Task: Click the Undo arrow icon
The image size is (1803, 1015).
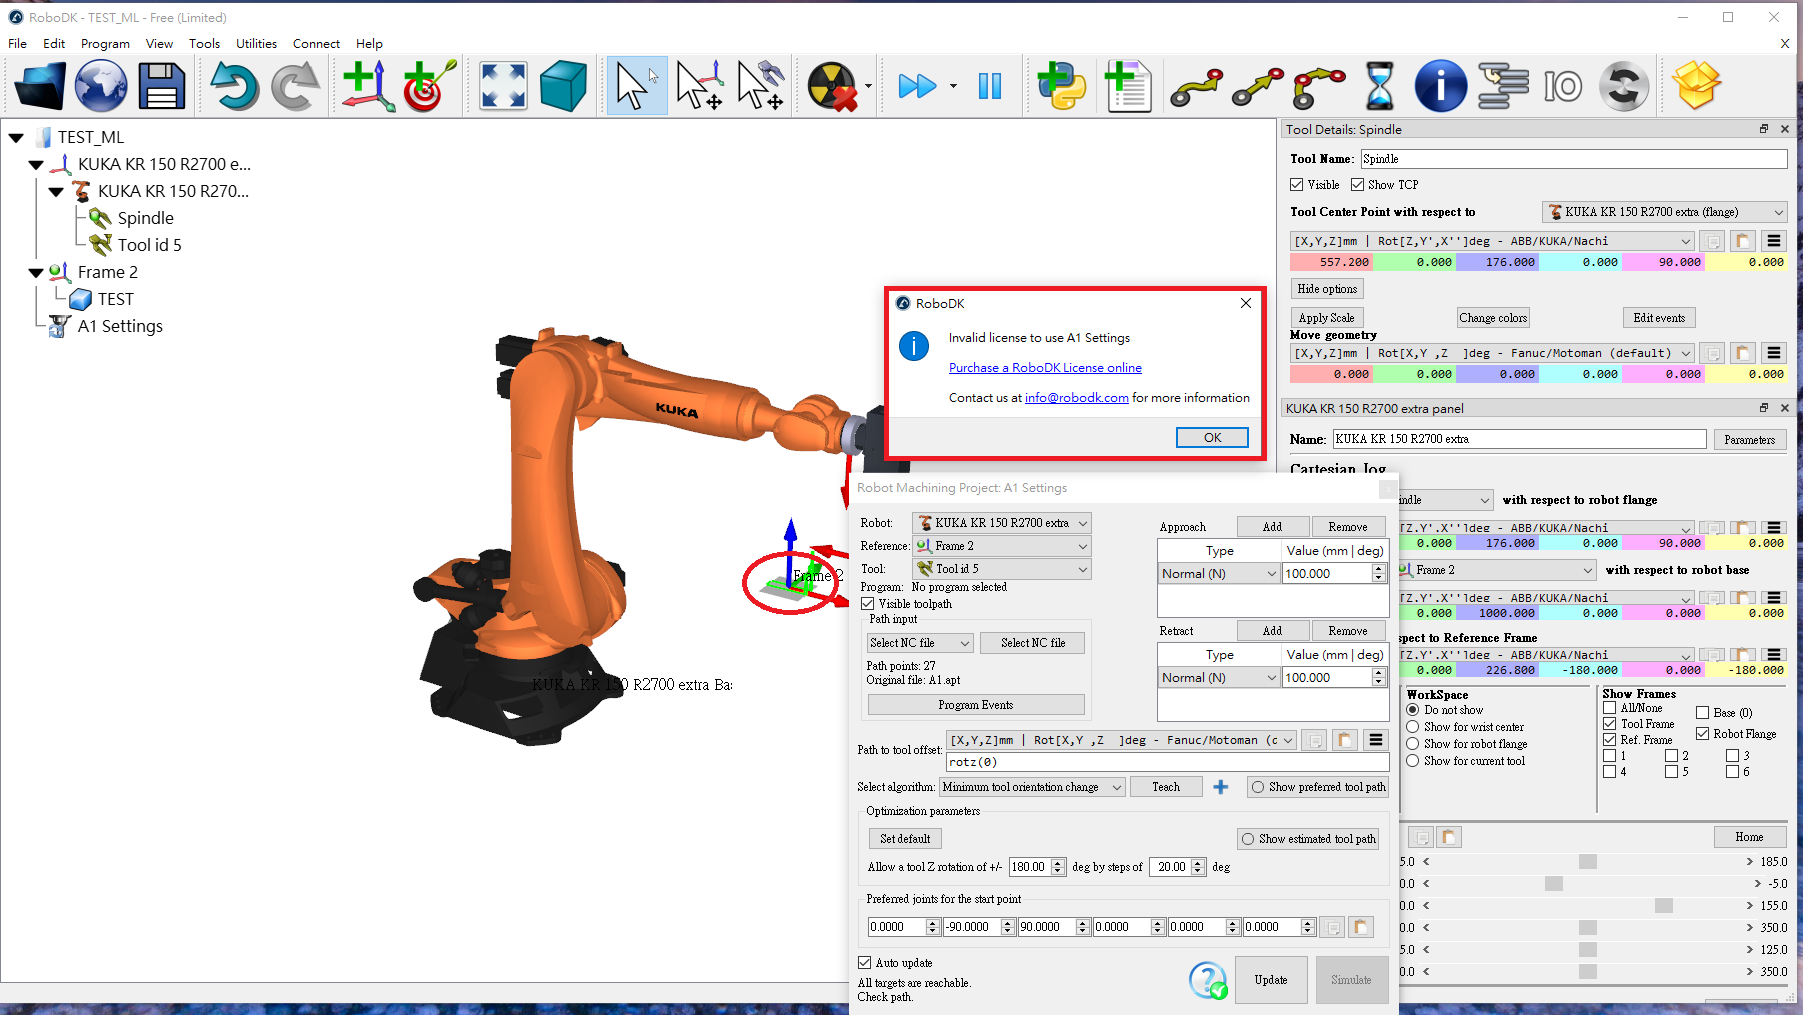Action: point(234,86)
